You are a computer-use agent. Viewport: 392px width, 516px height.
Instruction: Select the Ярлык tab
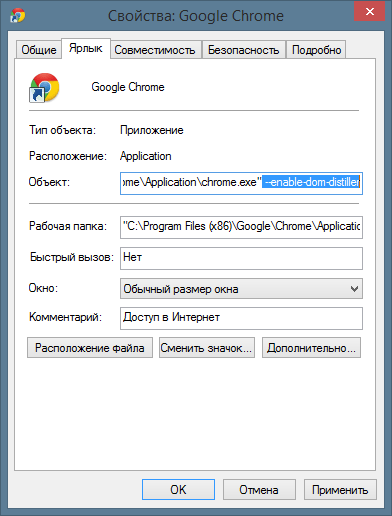[x=86, y=48]
